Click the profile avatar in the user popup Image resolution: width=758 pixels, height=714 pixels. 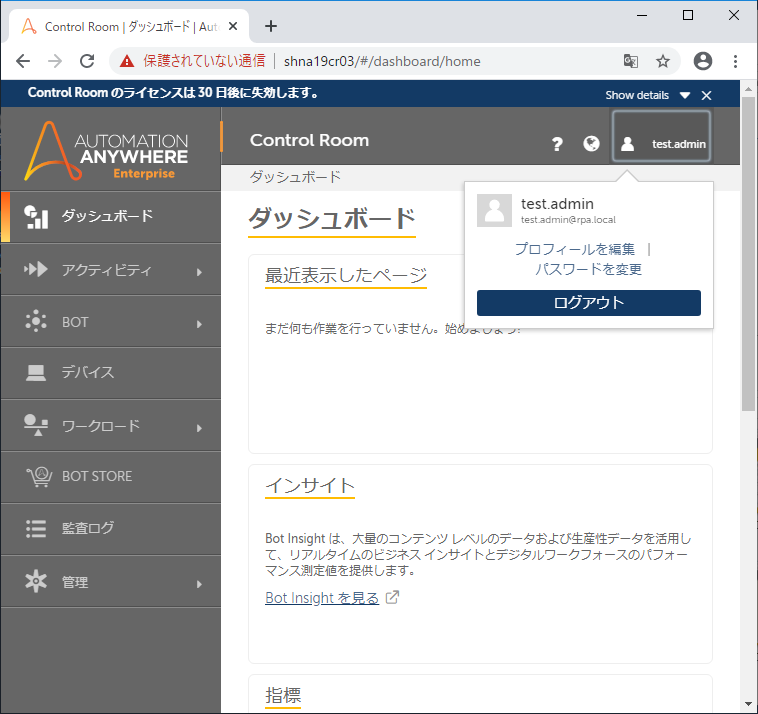[x=494, y=211]
